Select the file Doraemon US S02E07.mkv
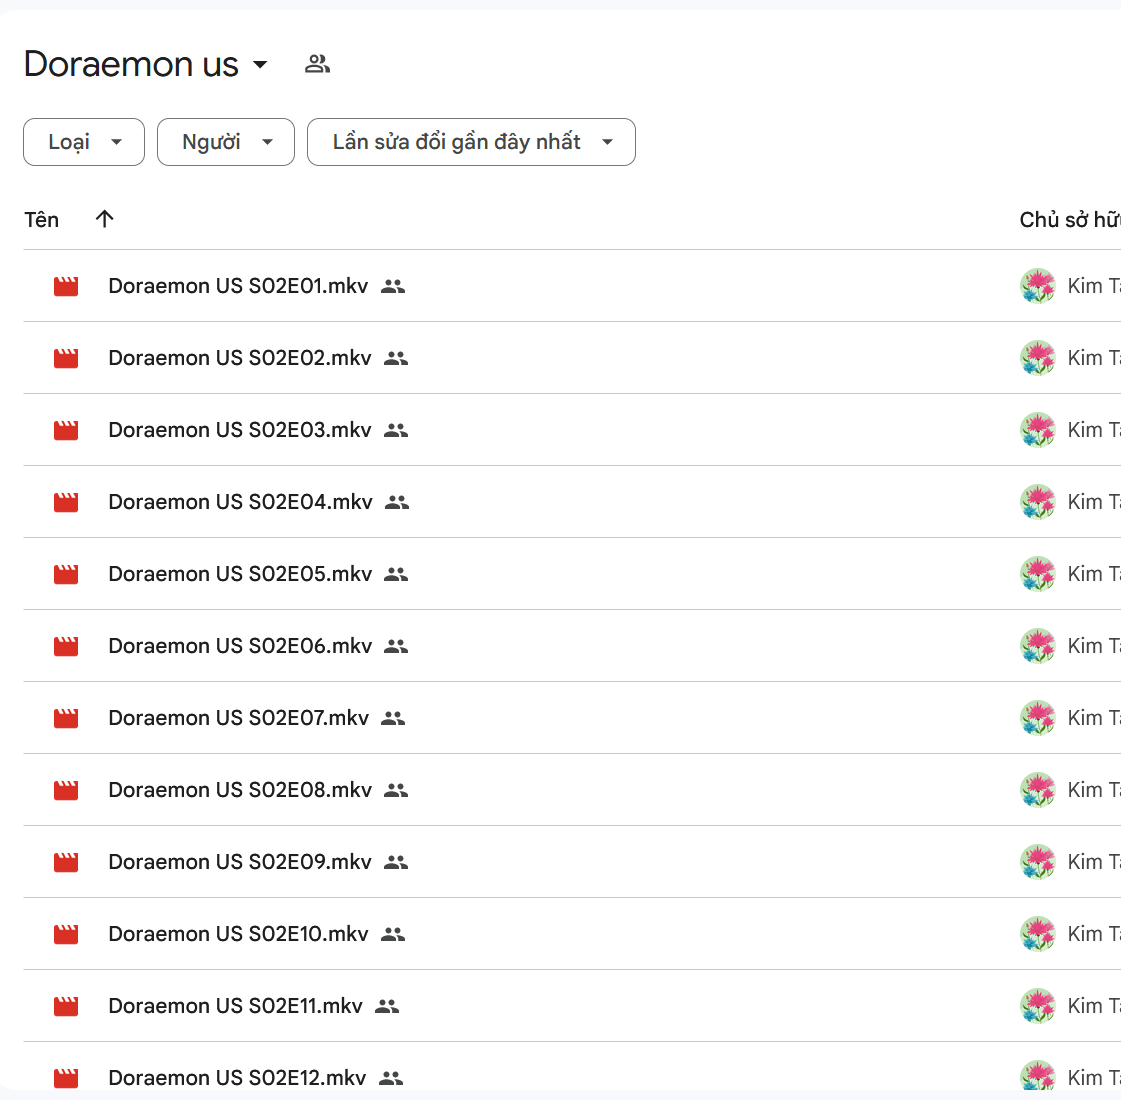 (x=238, y=718)
